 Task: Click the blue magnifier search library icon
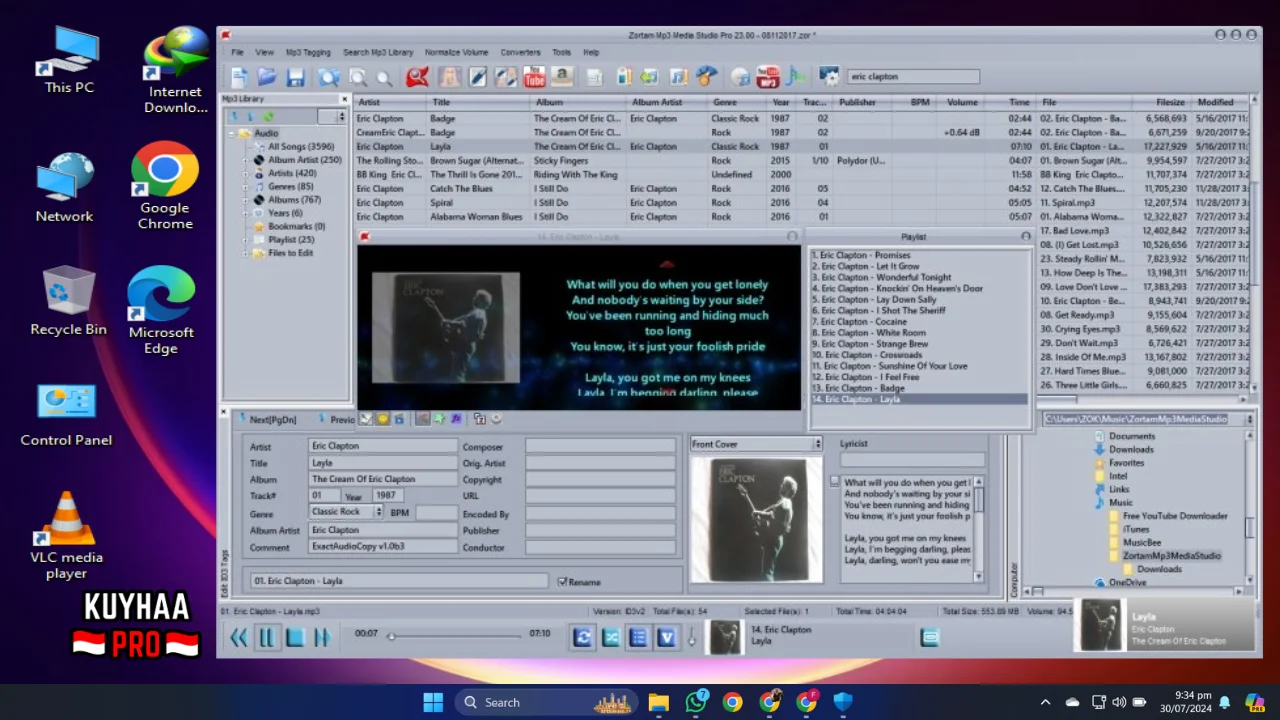pyautogui.click(x=328, y=77)
